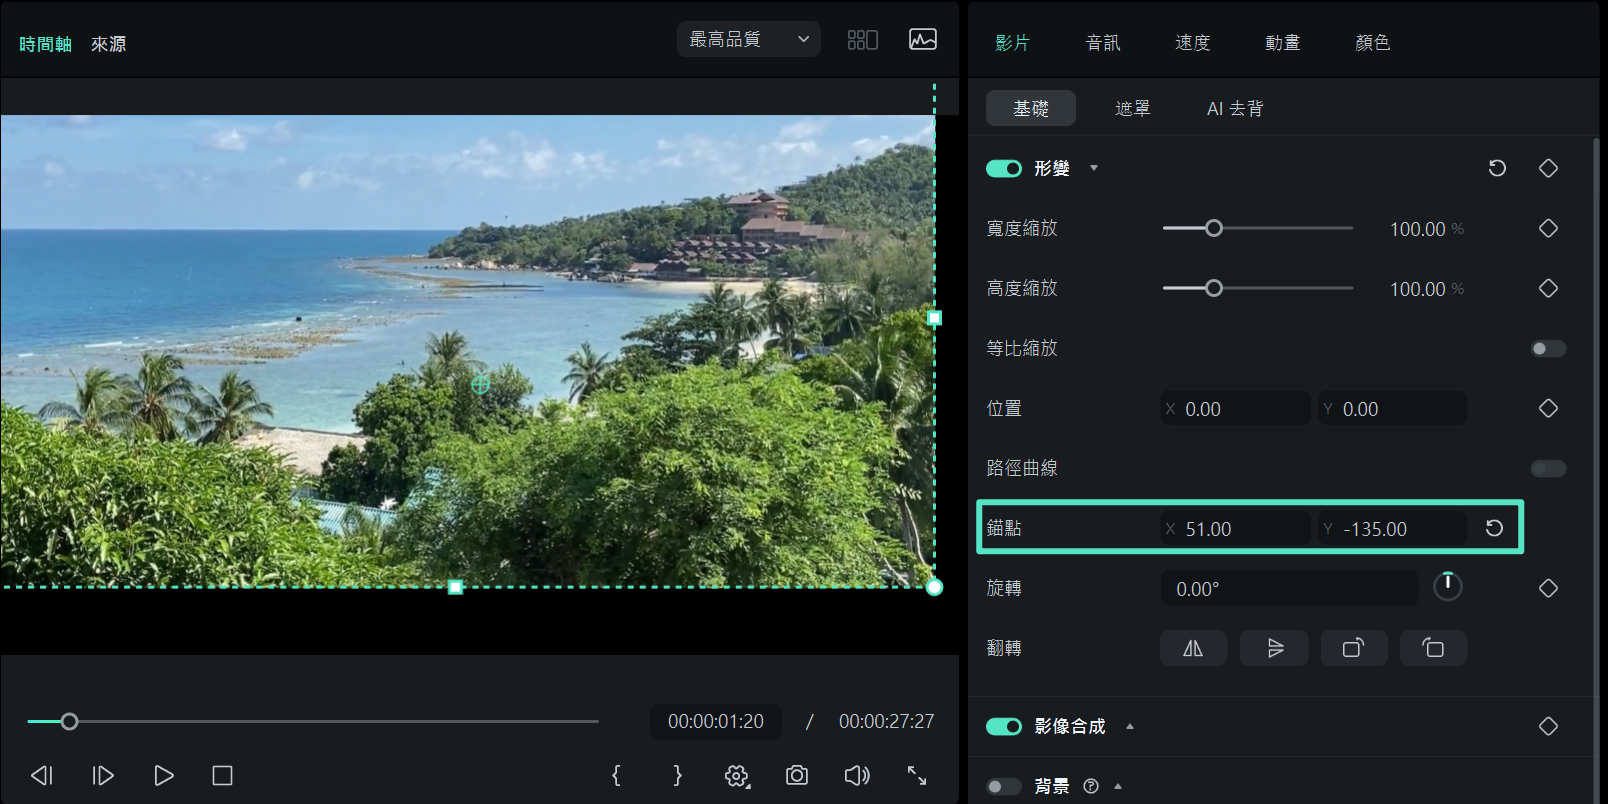Collapse the 形變 section arrow

pyautogui.click(x=1094, y=168)
